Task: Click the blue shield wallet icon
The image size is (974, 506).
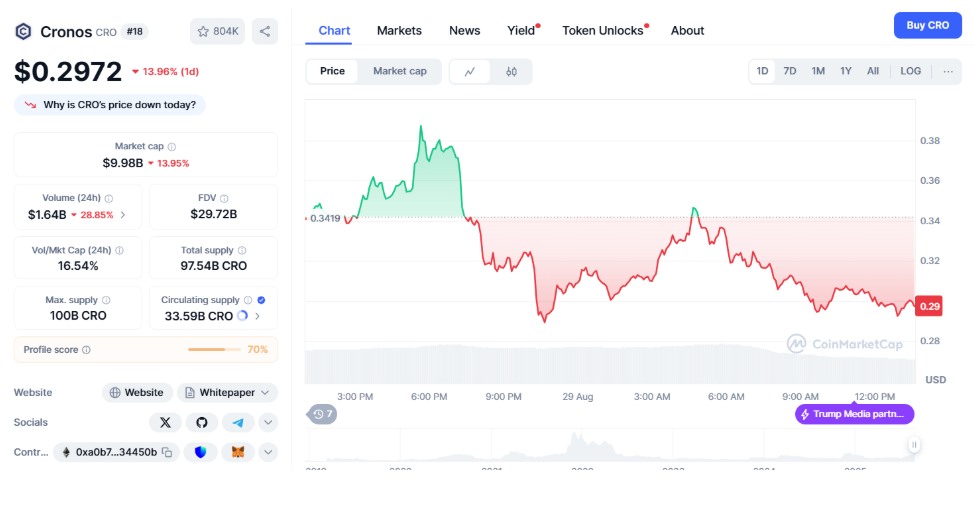Action: pyautogui.click(x=201, y=452)
